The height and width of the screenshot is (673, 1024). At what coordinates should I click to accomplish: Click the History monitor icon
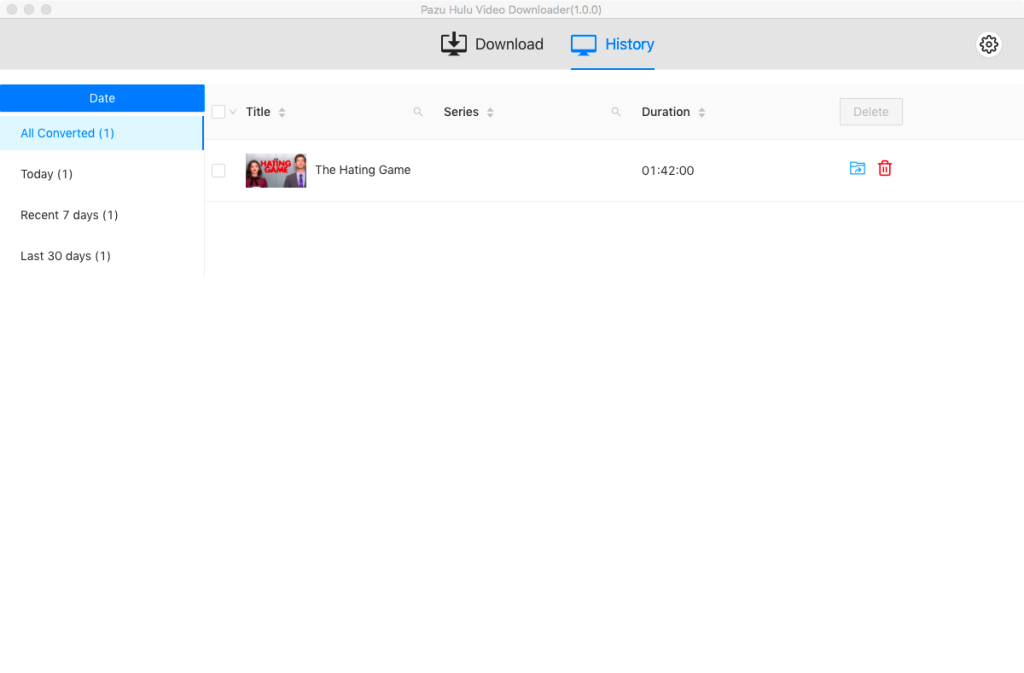[x=583, y=44]
